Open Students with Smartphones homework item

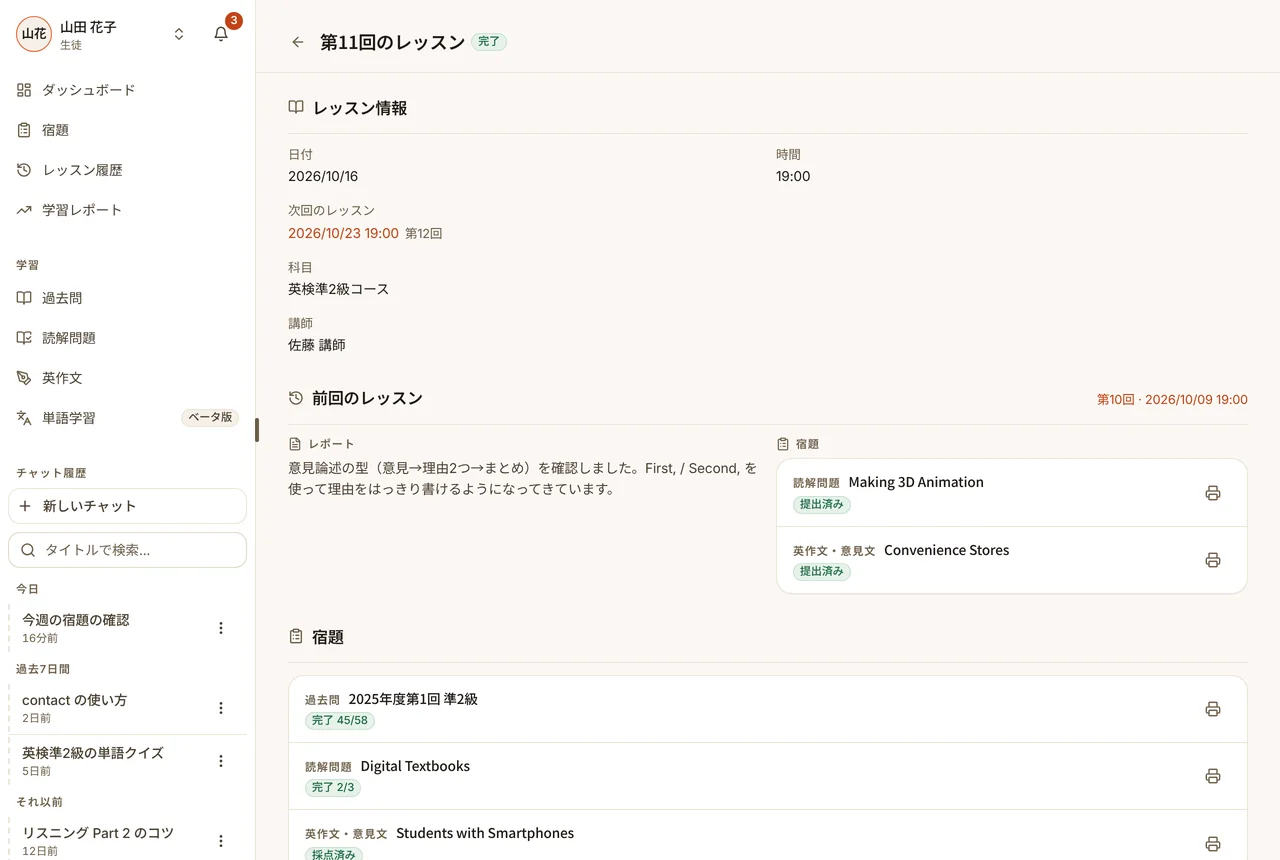coord(768,836)
